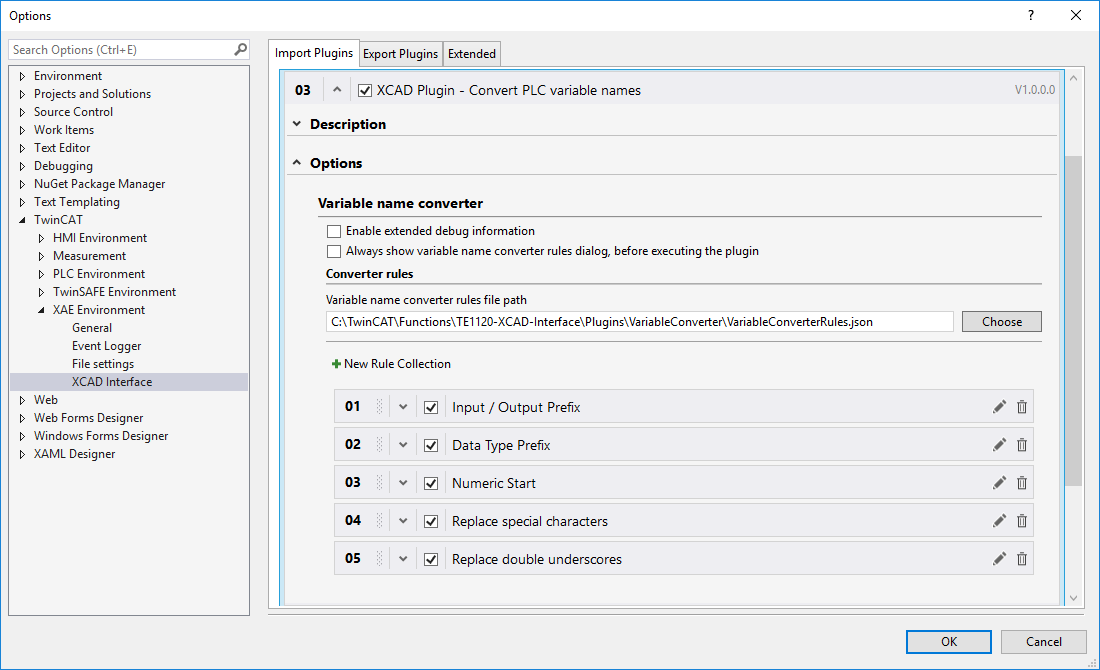Screen dimensions: 1100x670
Task: Expand Replace double underscores rule chevron
Action: pyautogui.click(x=403, y=558)
